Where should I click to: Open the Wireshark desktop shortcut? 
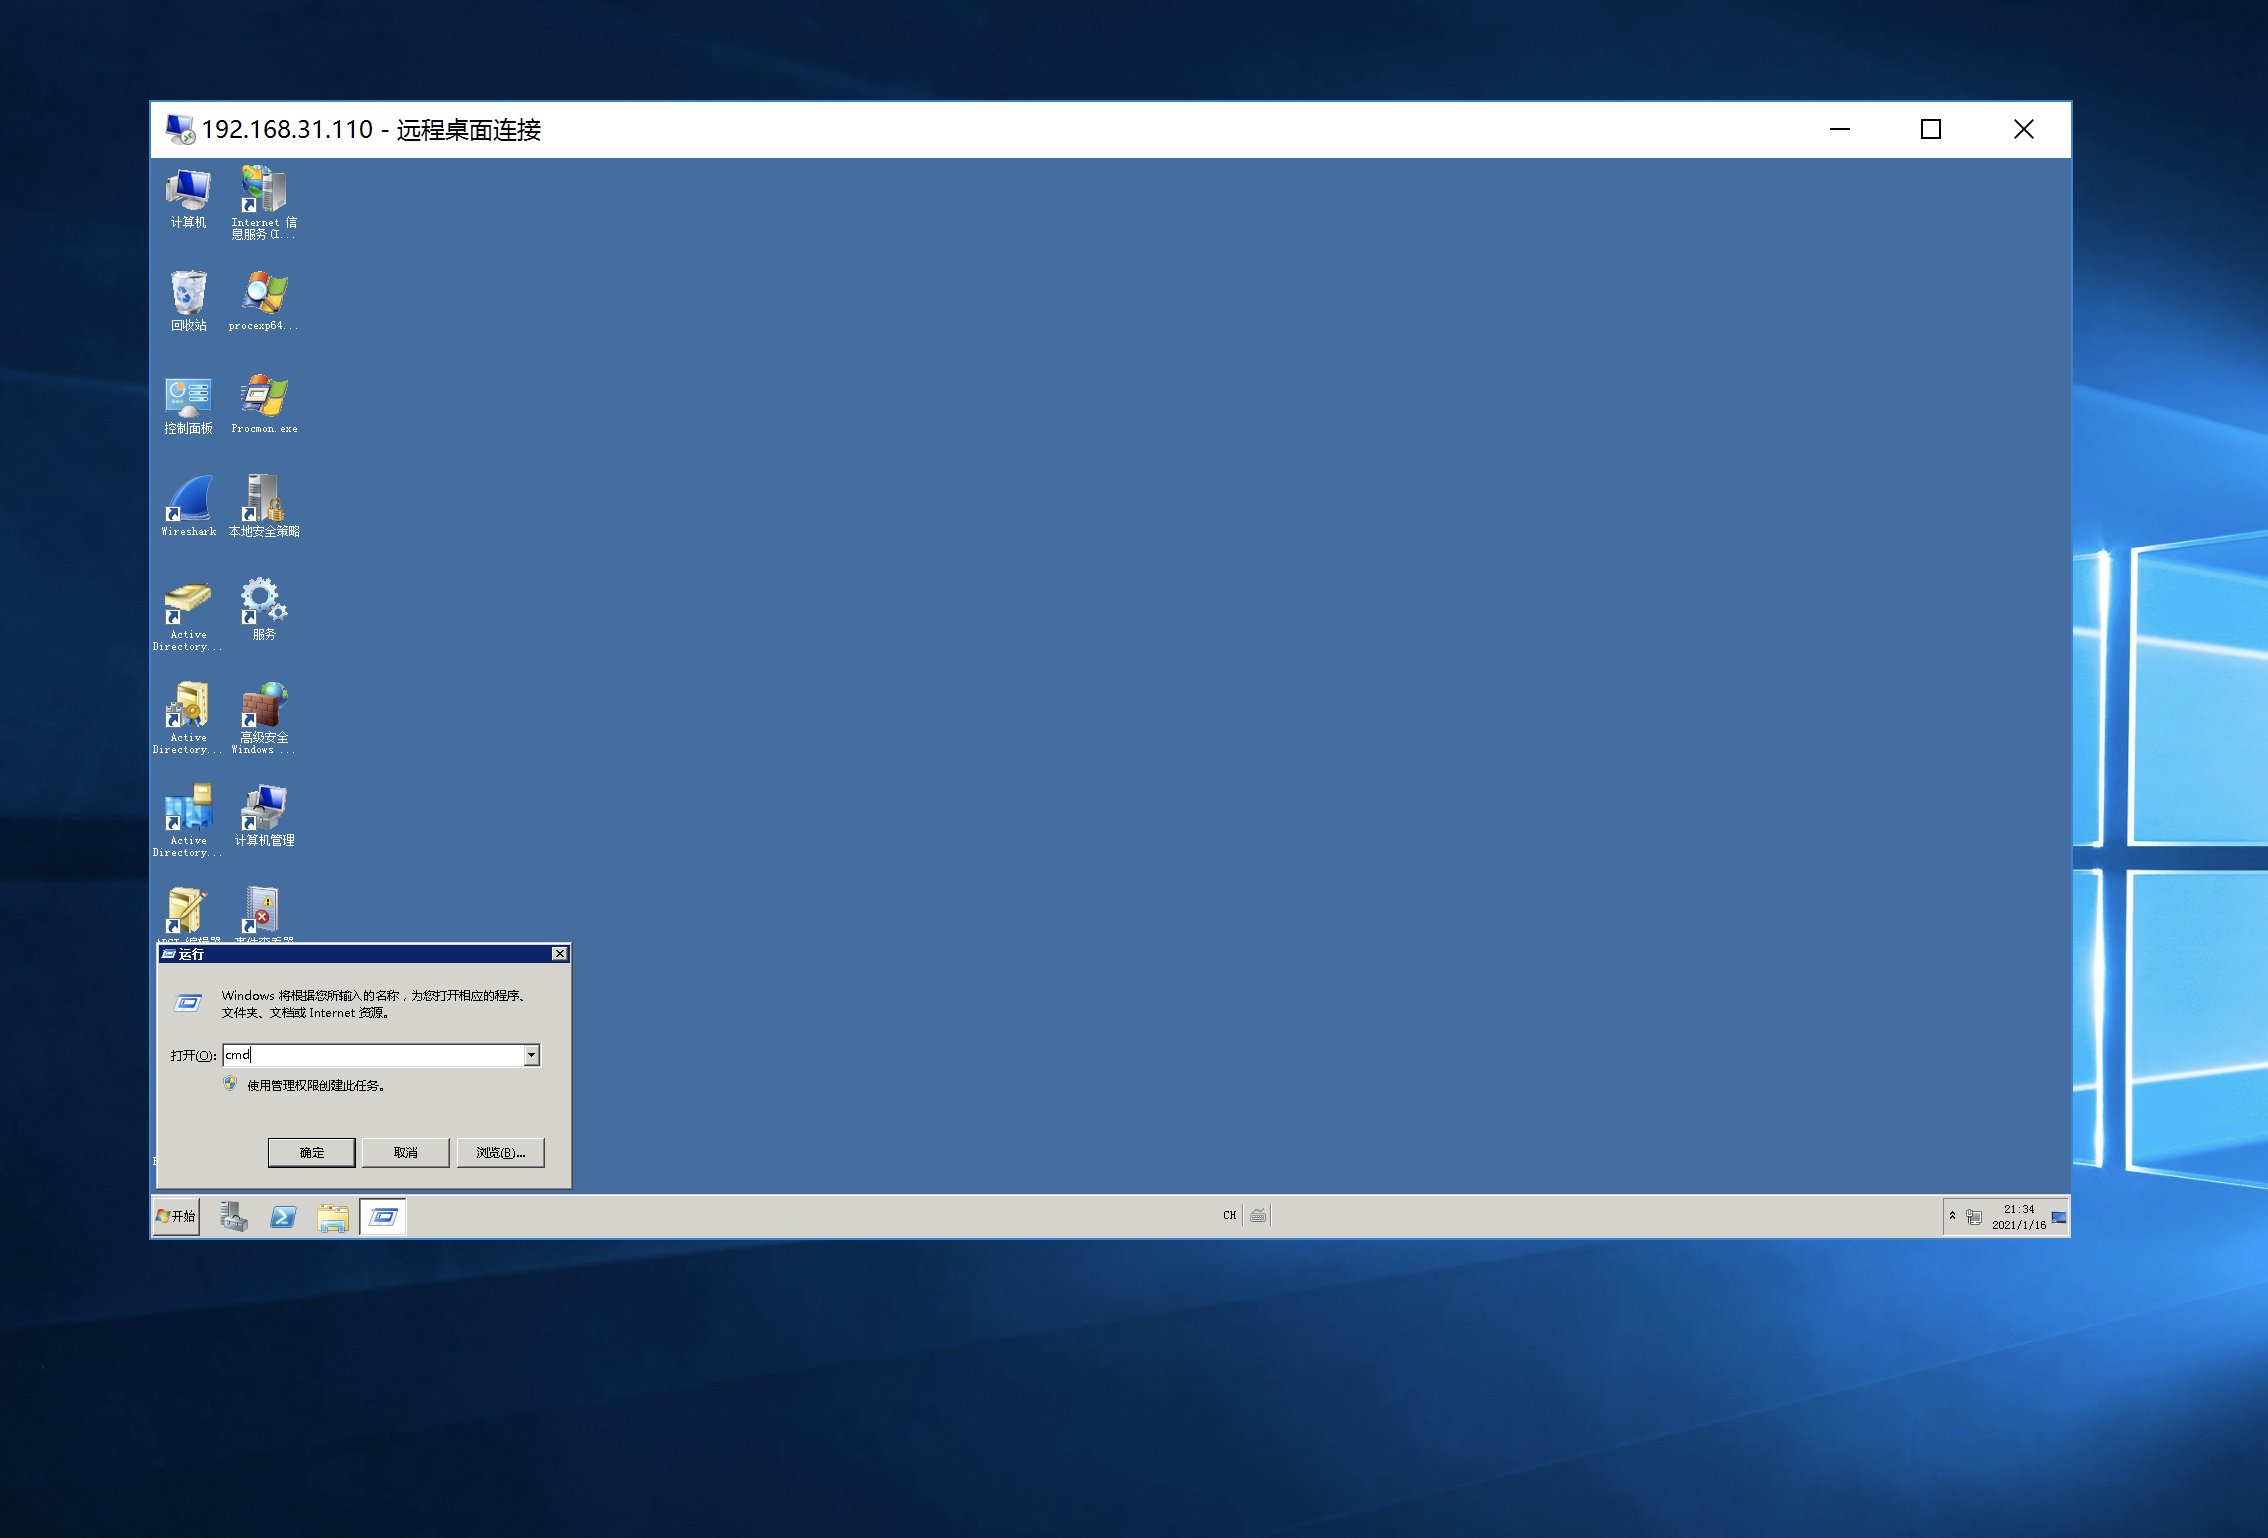pyautogui.click(x=188, y=499)
